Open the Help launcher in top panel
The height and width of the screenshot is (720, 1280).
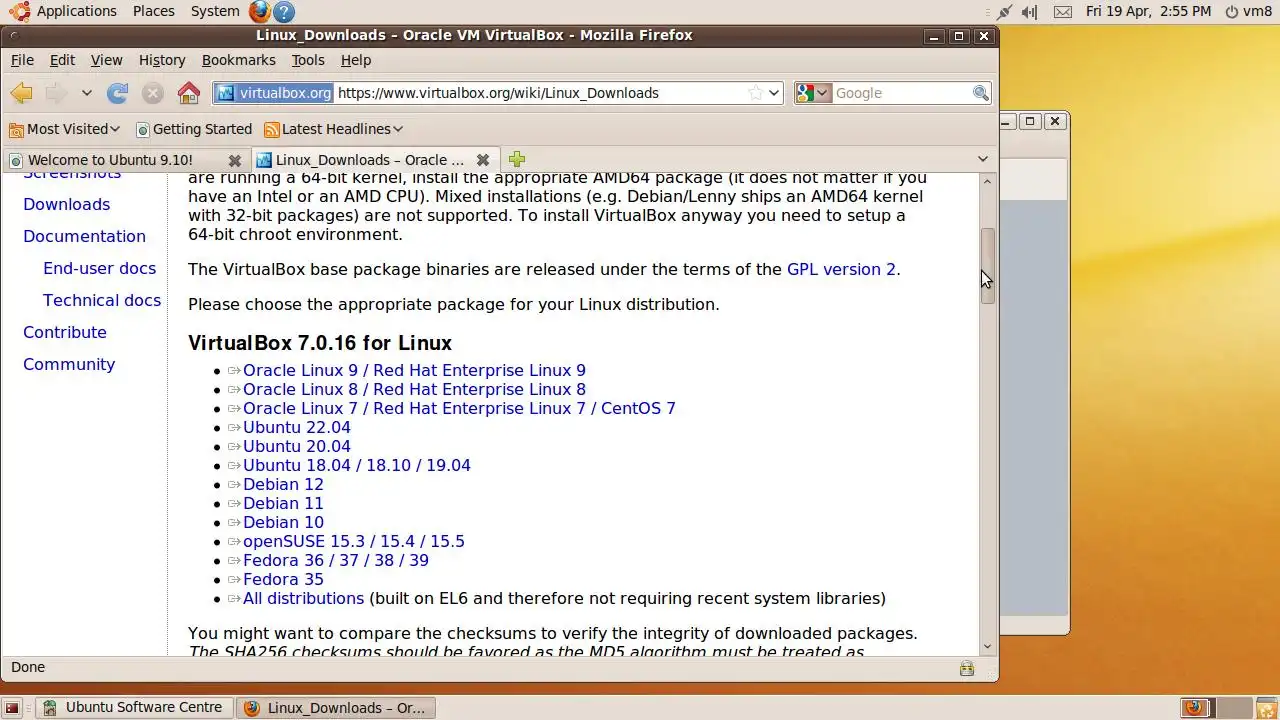pos(283,11)
